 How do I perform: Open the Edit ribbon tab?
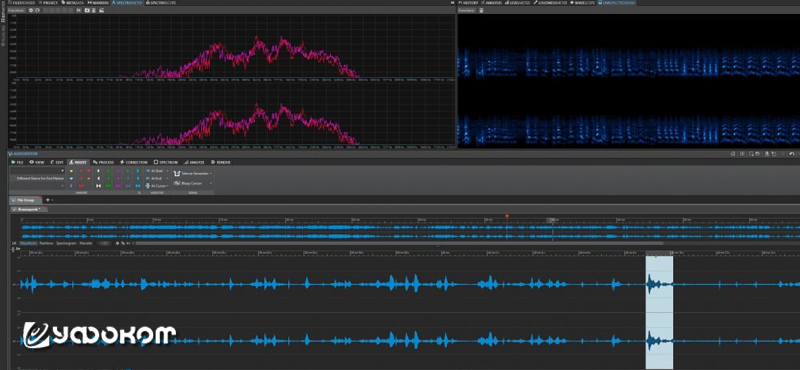tap(57, 162)
